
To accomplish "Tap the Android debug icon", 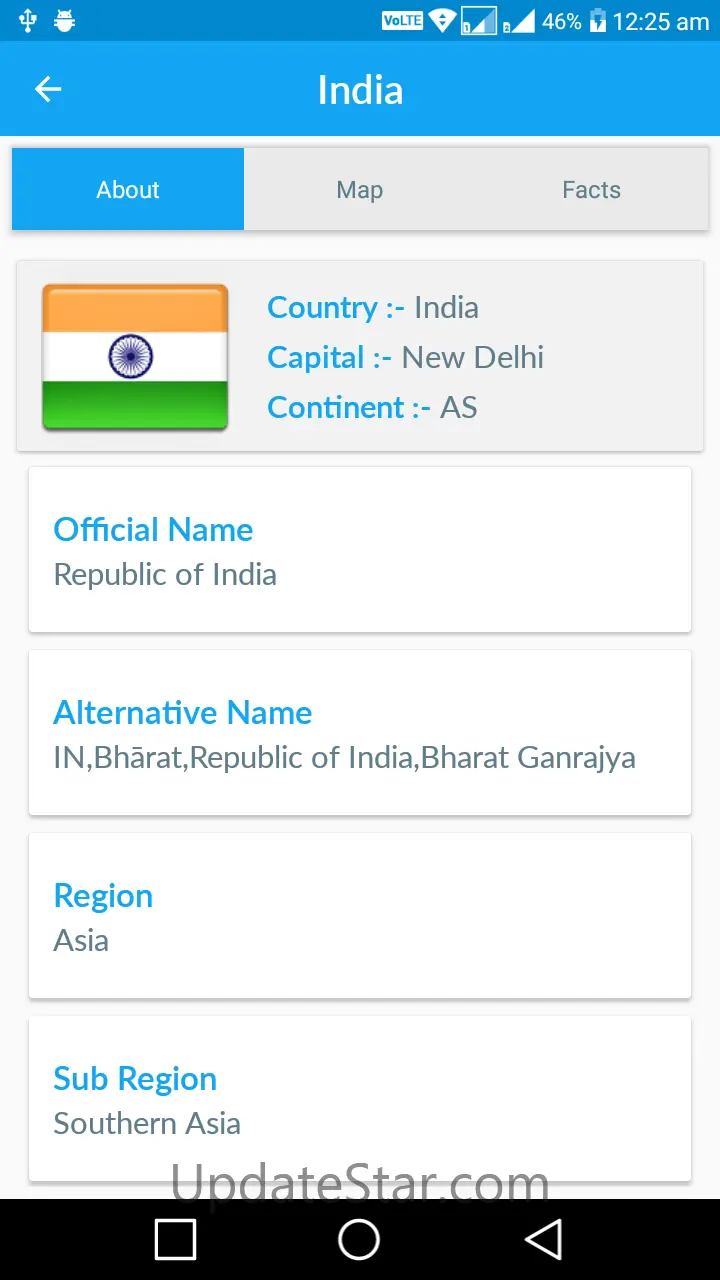I will [x=65, y=21].
